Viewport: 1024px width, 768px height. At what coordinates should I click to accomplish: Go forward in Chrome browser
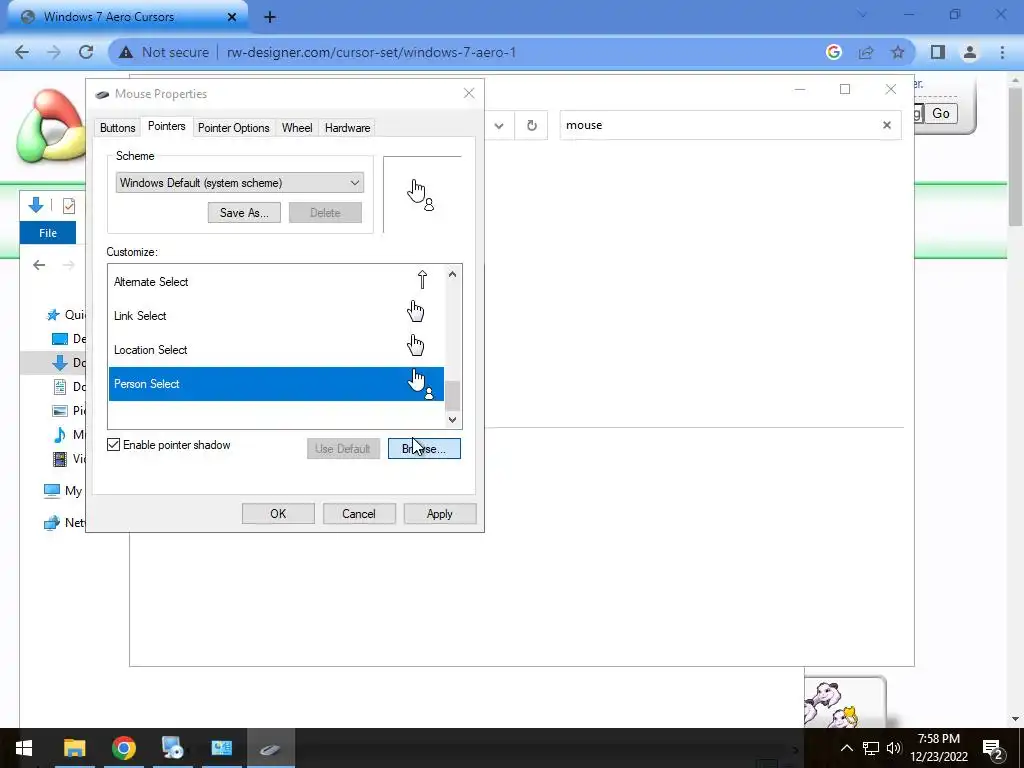tap(54, 52)
